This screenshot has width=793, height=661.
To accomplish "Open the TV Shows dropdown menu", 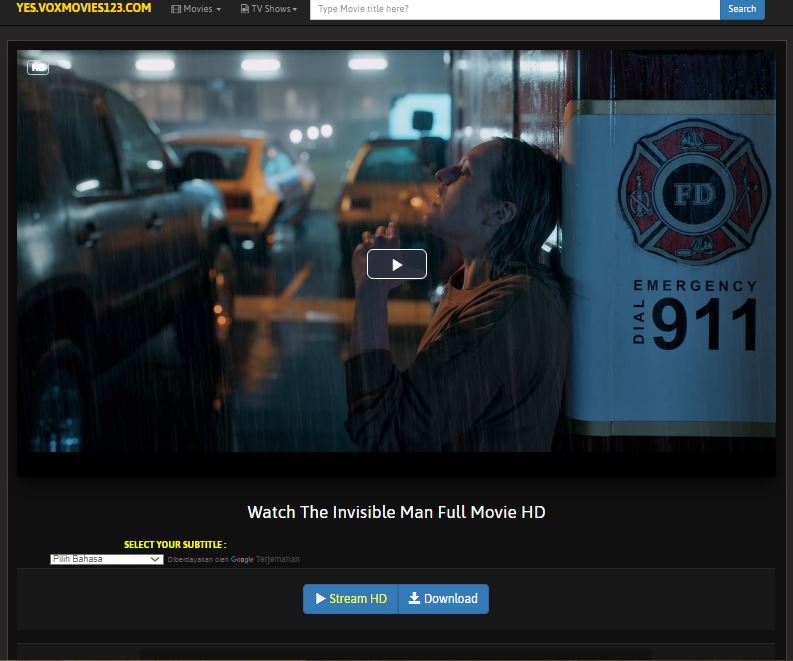I will 269,9.
